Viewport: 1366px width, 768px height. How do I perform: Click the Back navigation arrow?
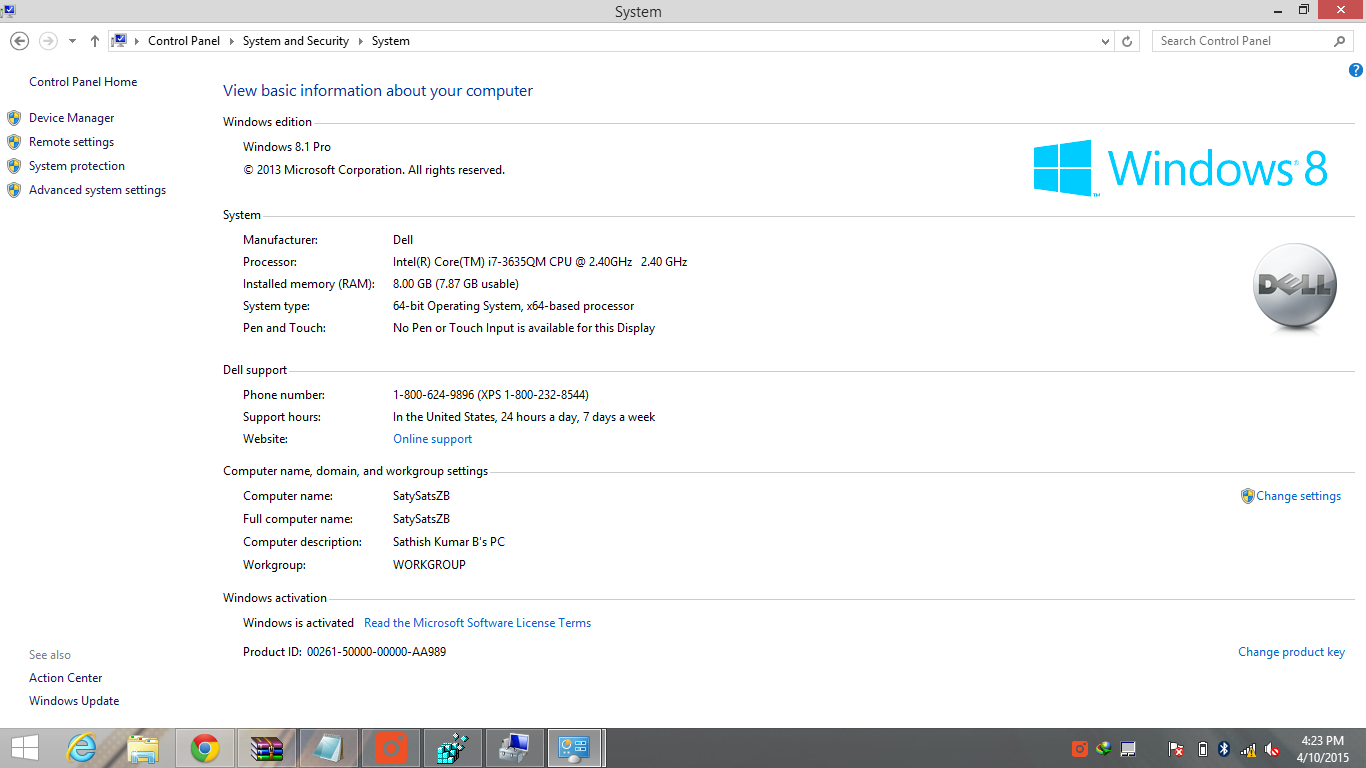point(19,41)
